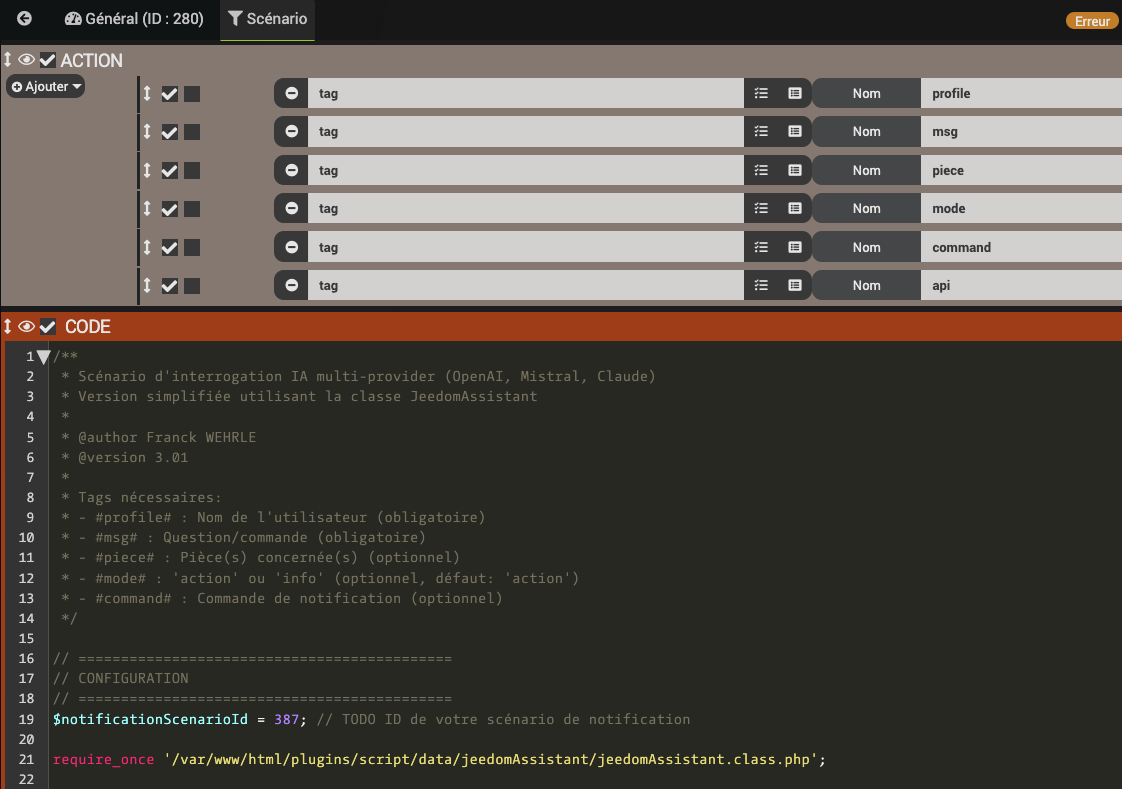The height and width of the screenshot is (789, 1122).
Task: Disable the CODE block checkbox
Action: point(47,326)
